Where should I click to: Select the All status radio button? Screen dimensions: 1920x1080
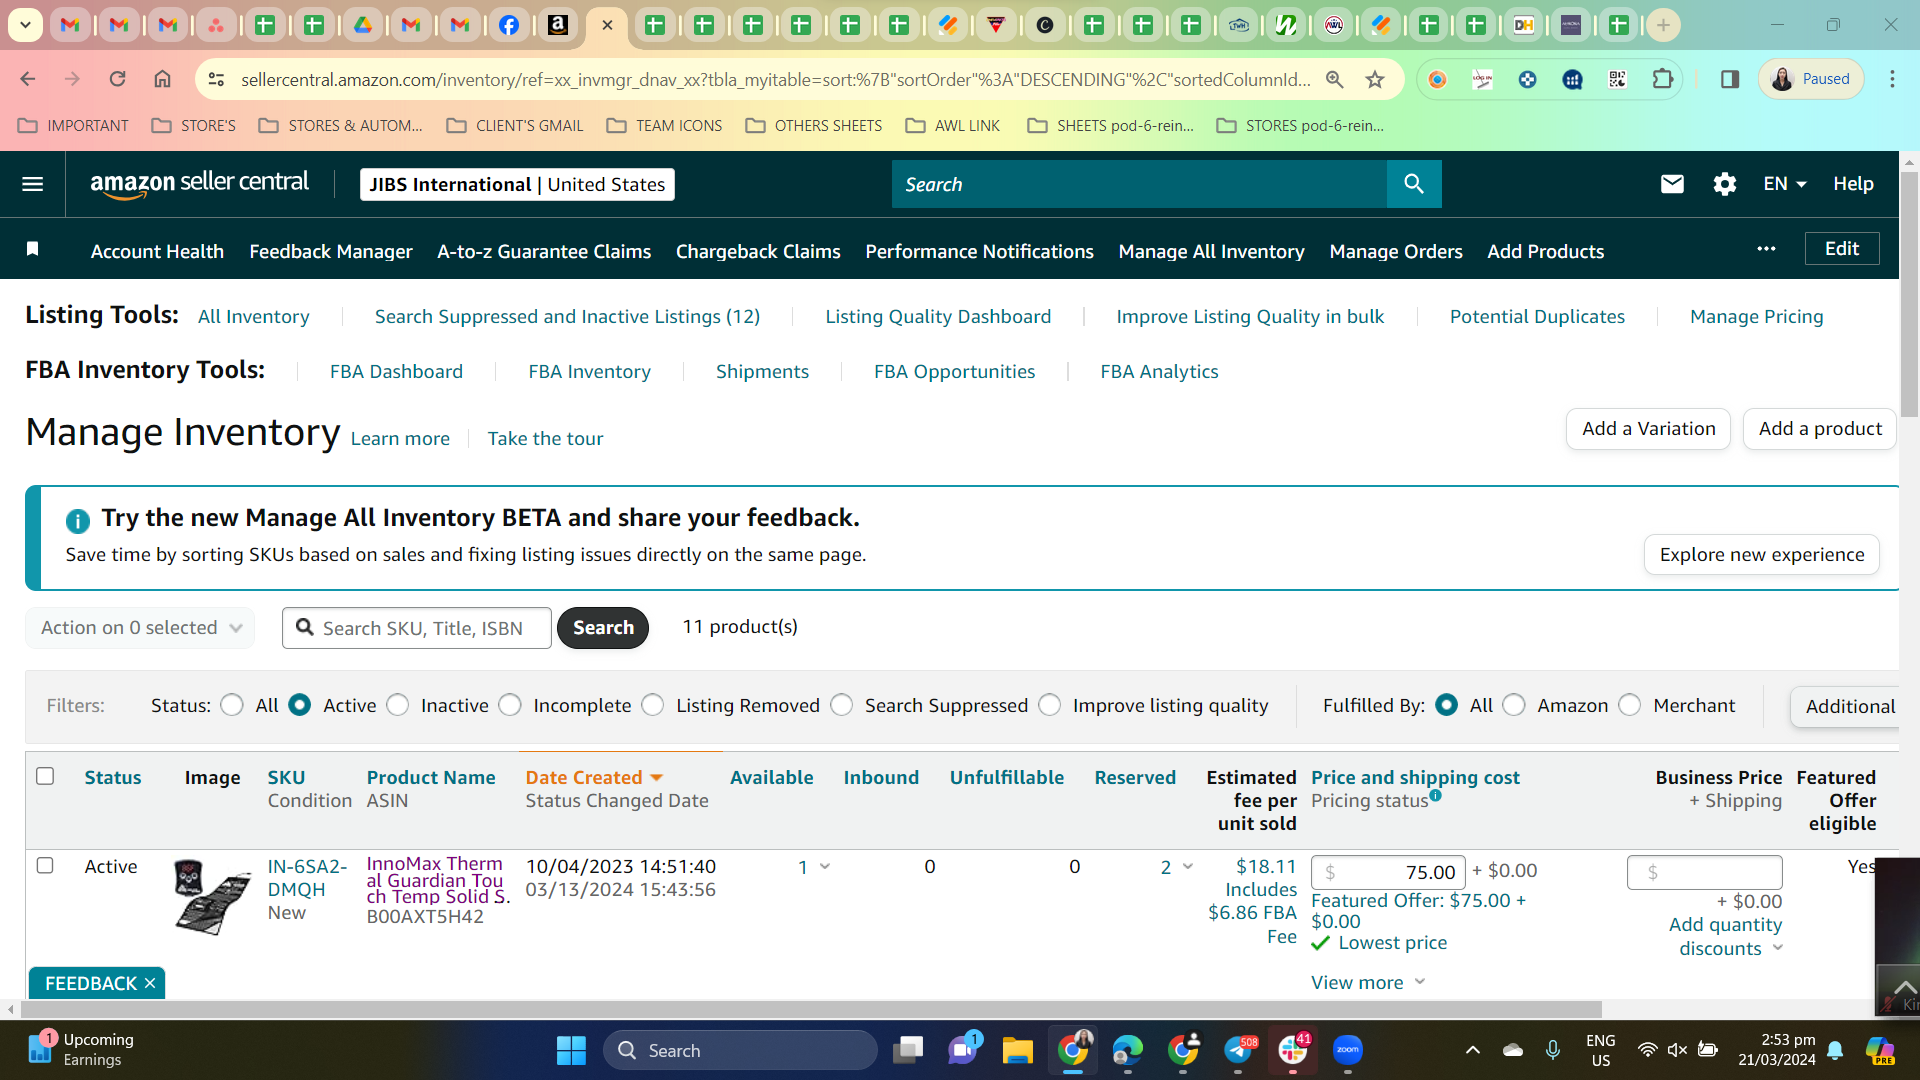click(x=232, y=705)
